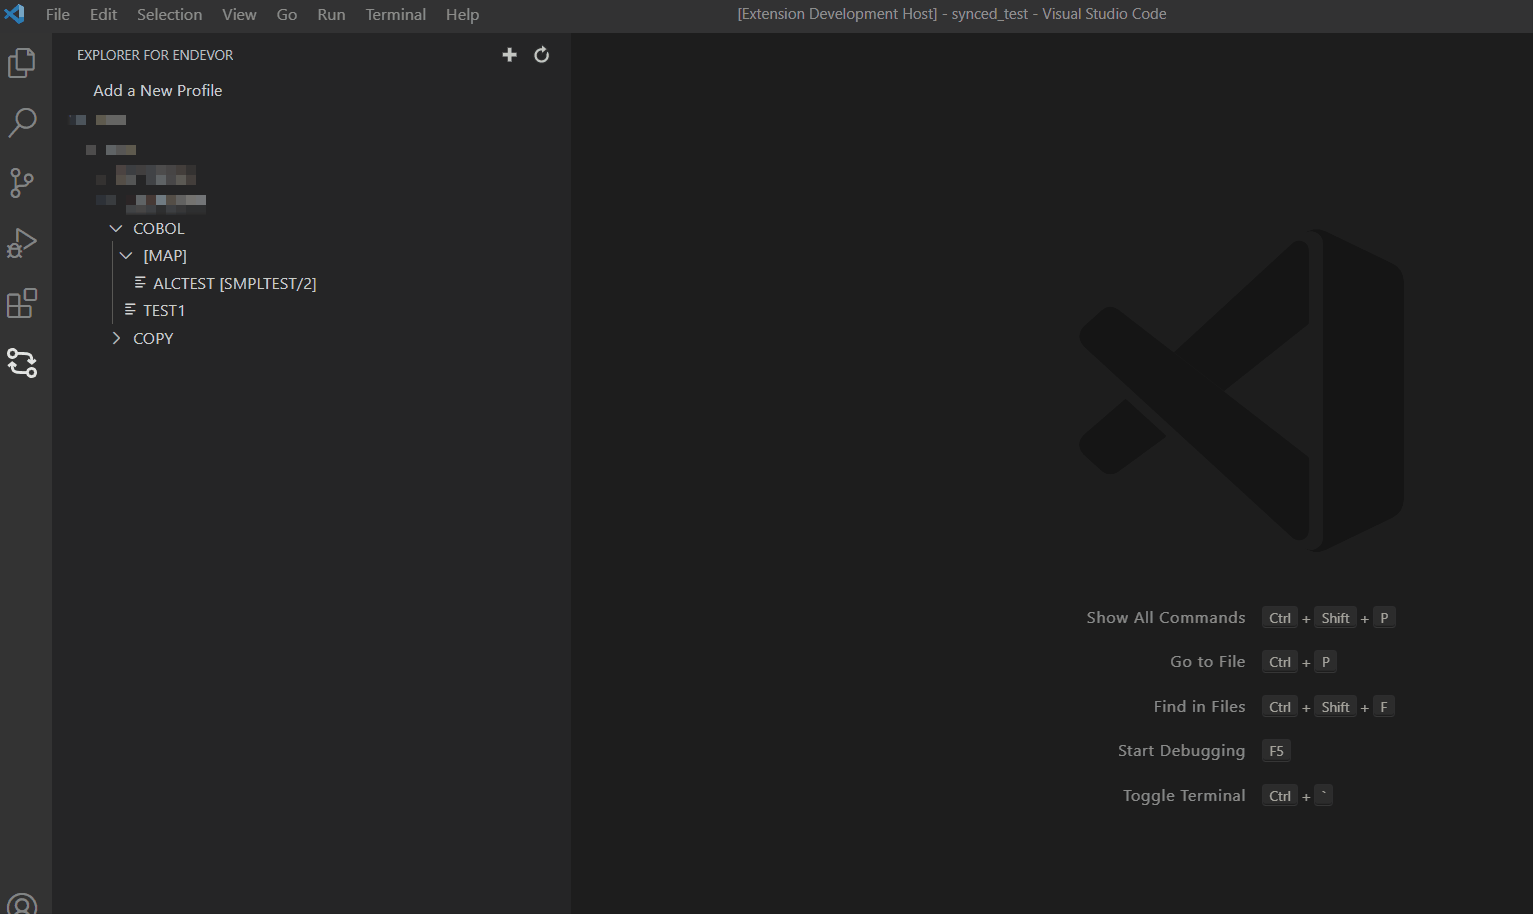Open the Extensions view icon
The width and height of the screenshot is (1533, 914).
tap(22, 303)
